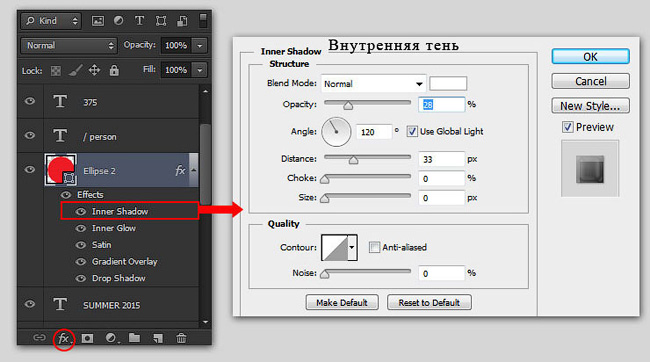
Task: Open the layer blend mode Normal dropdown
Action: (68, 45)
